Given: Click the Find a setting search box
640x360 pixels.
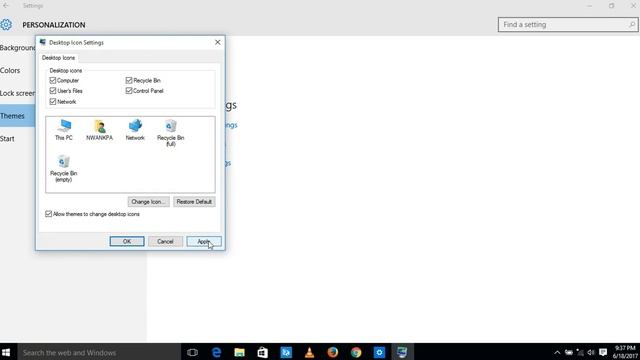Looking at the screenshot, I should (568, 24).
